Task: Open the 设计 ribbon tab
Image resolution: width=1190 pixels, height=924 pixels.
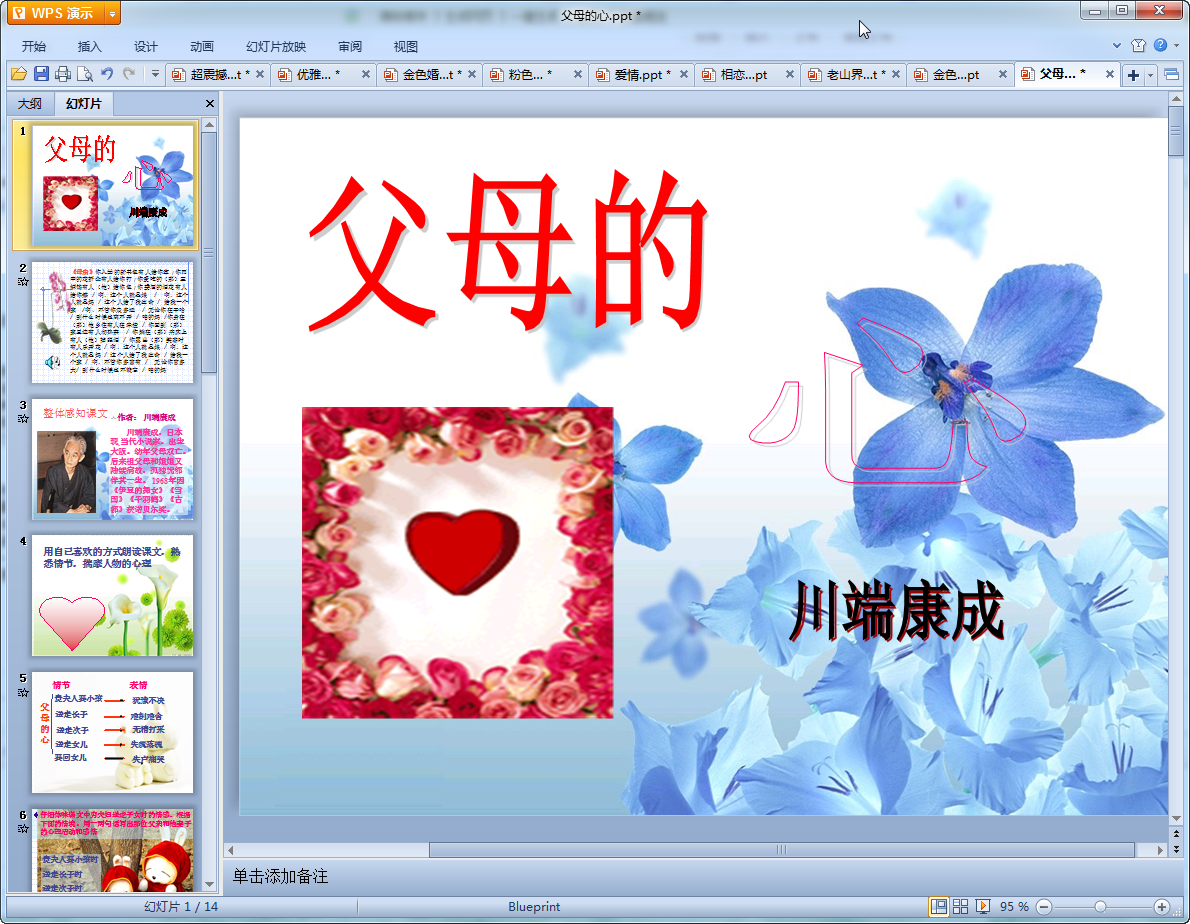Action: pos(146,46)
